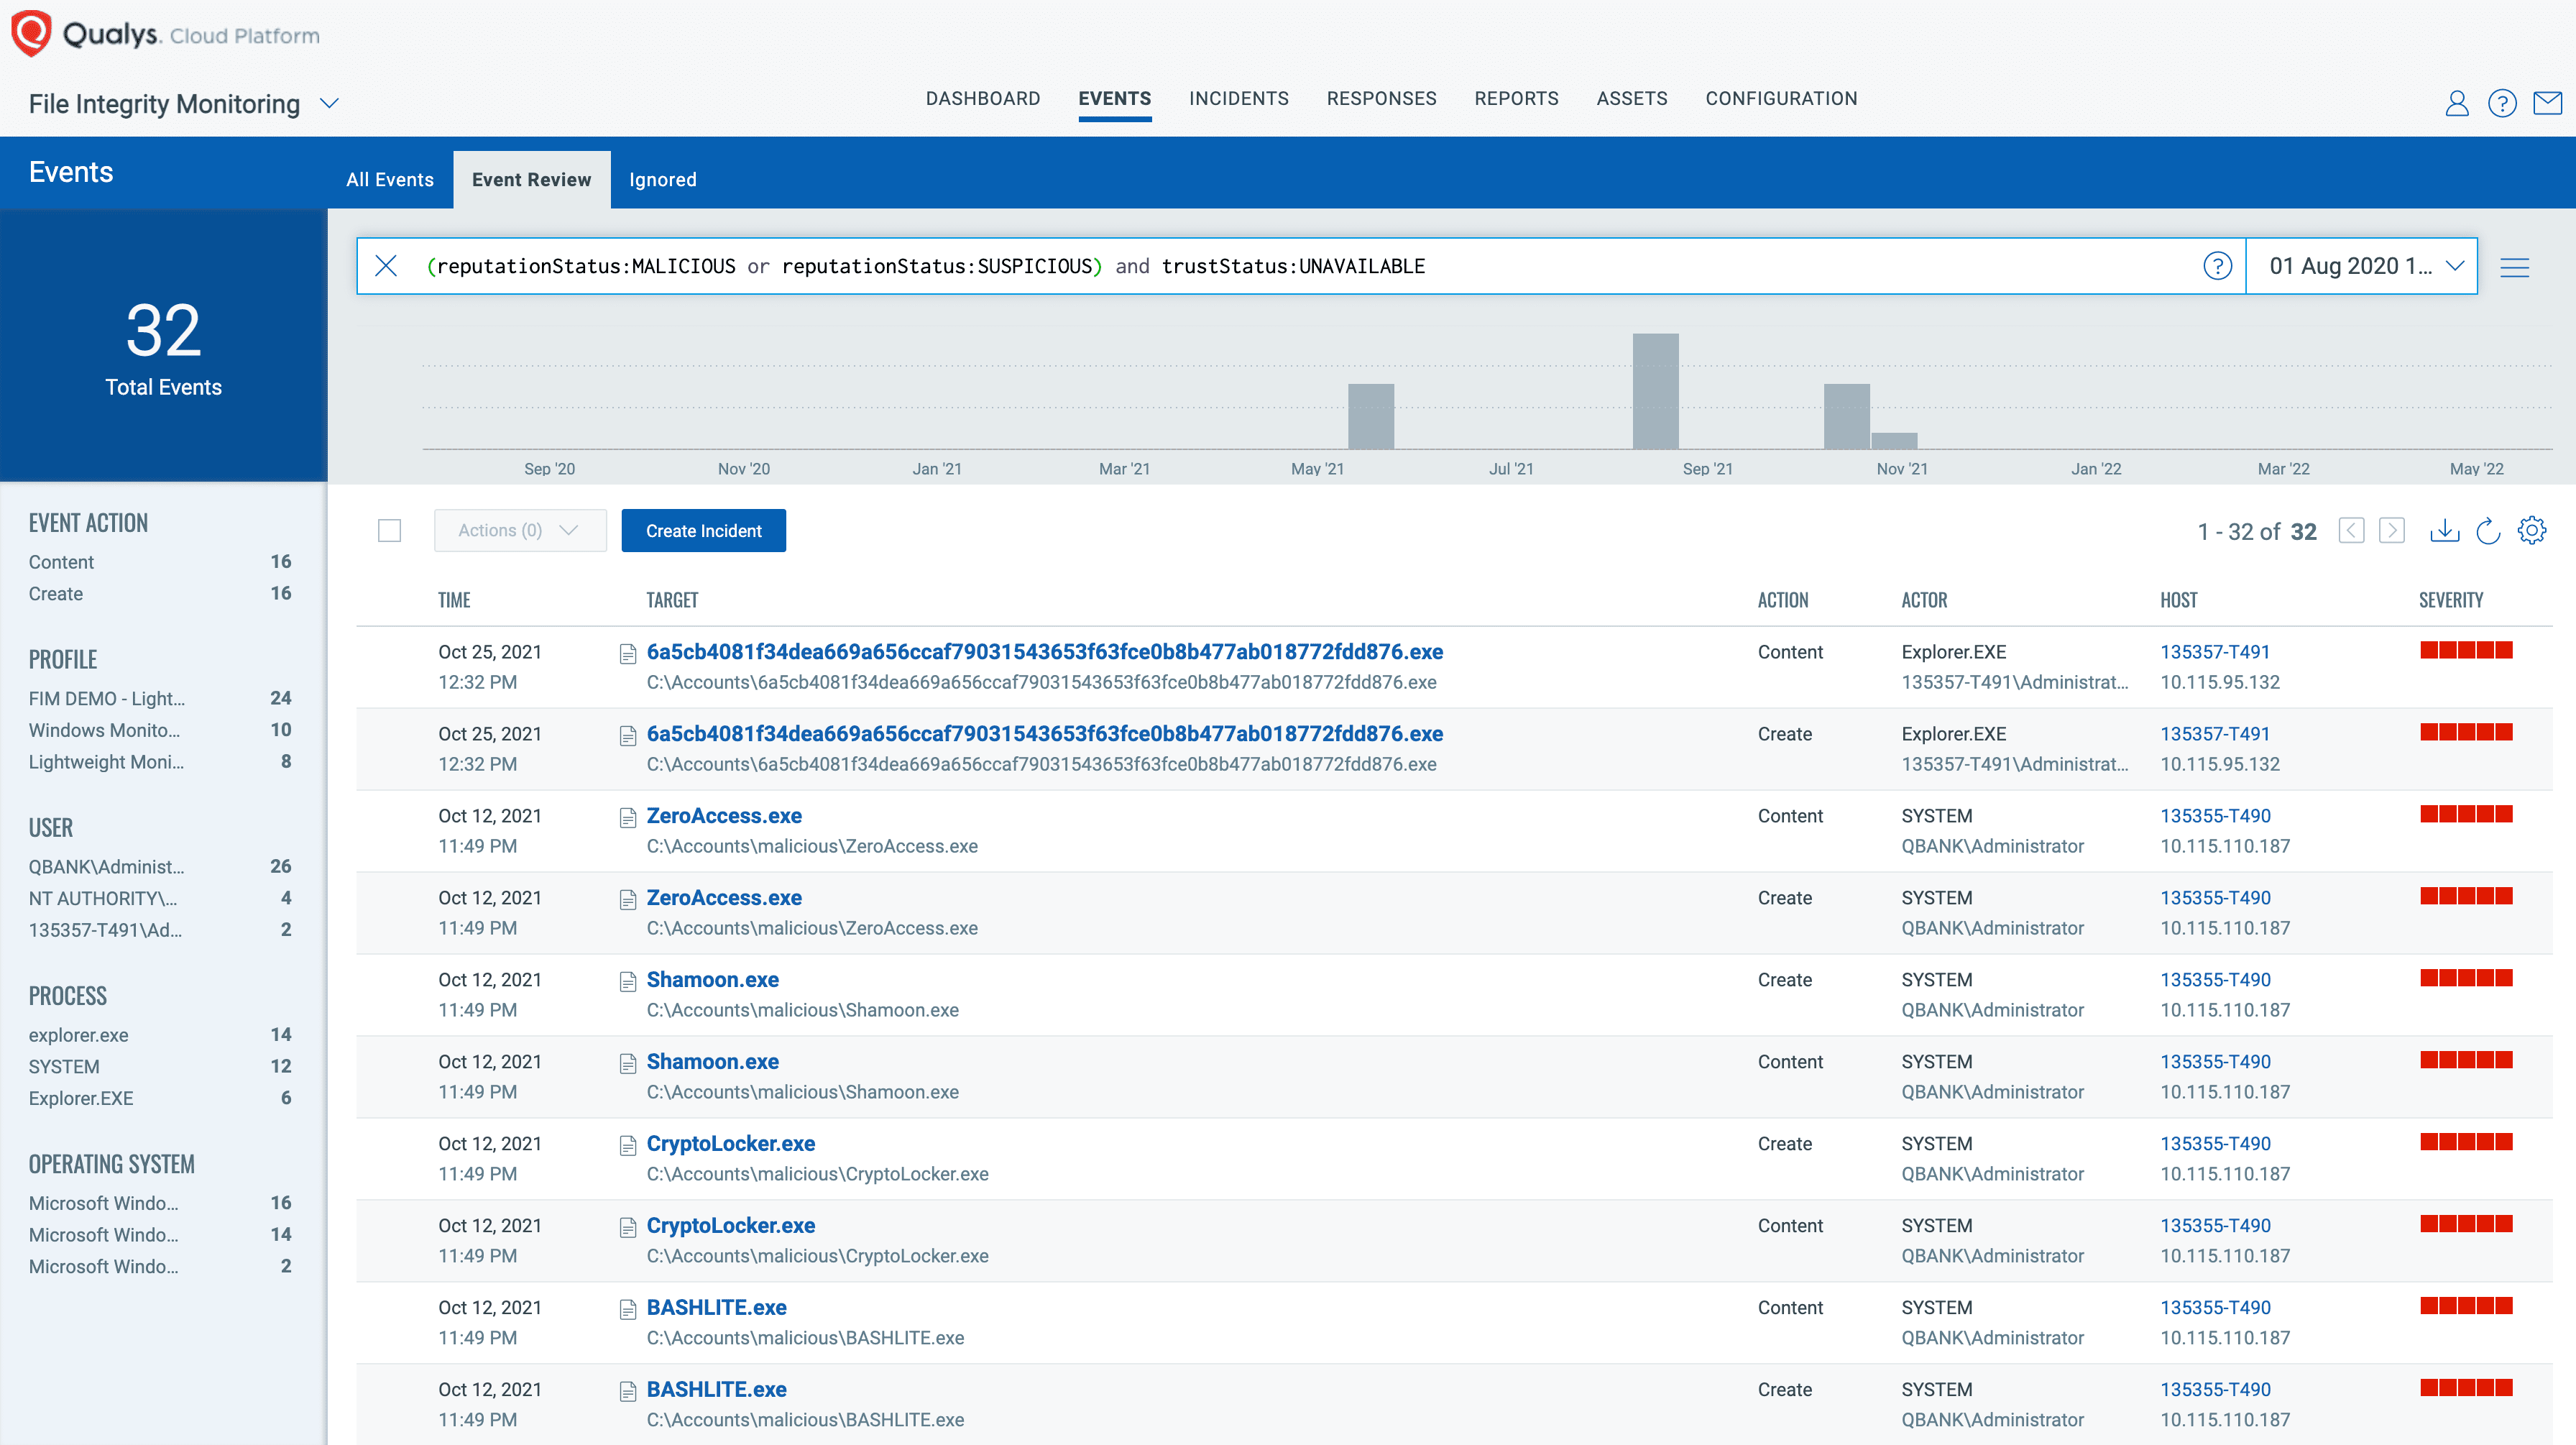Viewport: 2576px width, 1445px height.
Task: Click the Create Incident button
Action: [704, 530]
